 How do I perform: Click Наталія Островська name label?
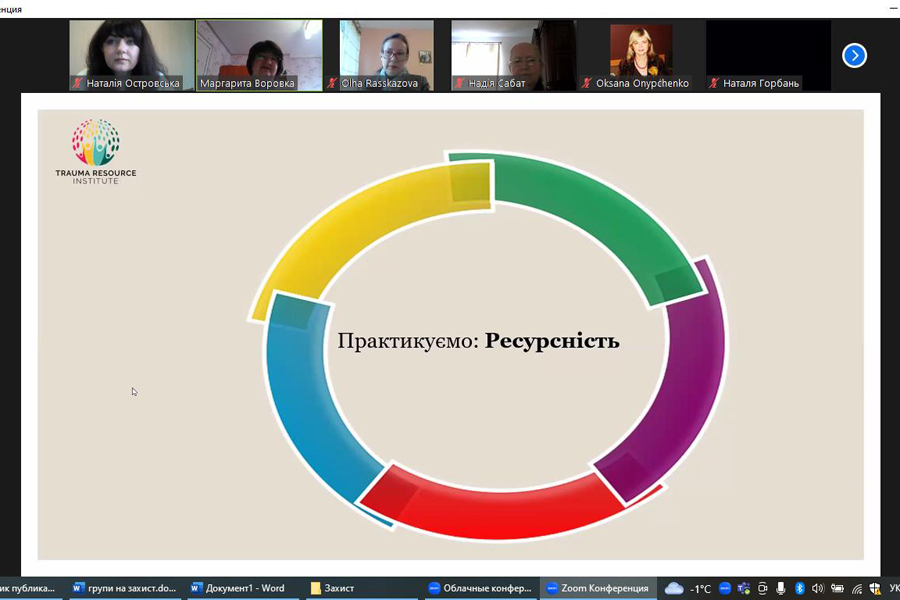(x=133, y=83)
